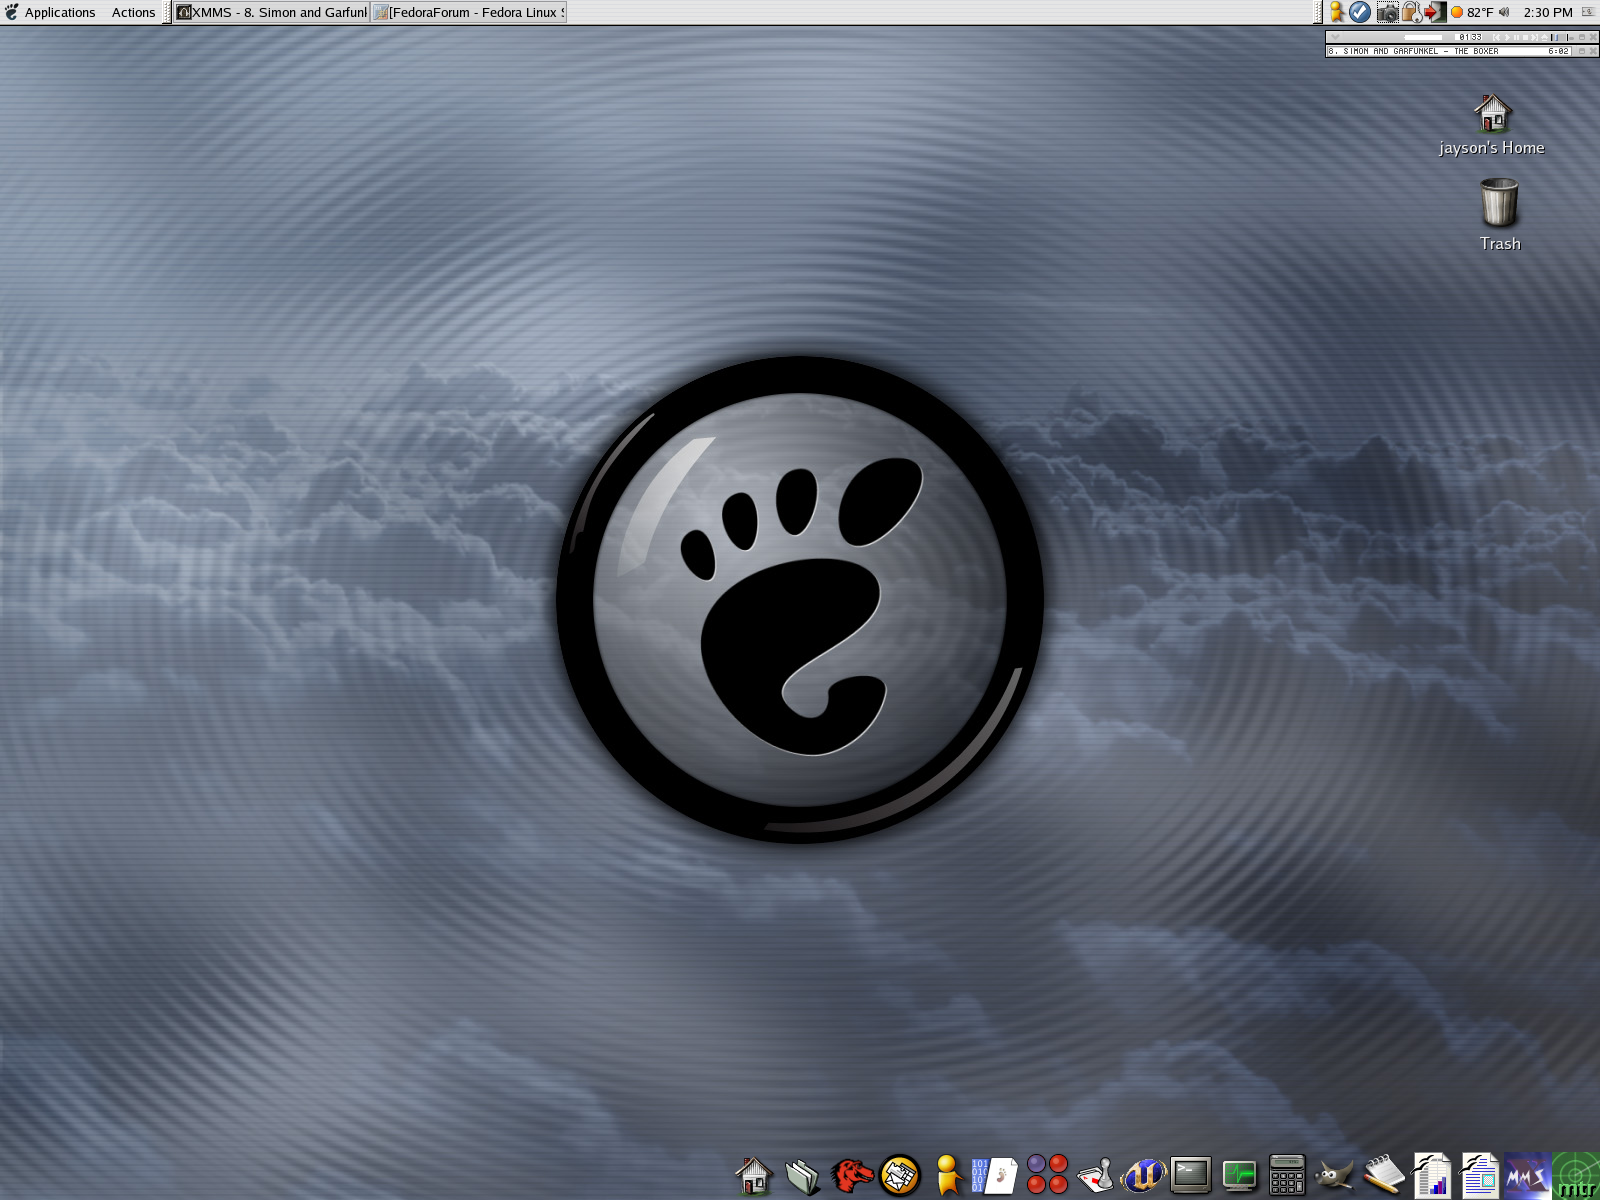Viewport: 1600px width, 1200px height.
Task: Launch the Mozilla red dinosaur browser icon
Action: point(851,1175)
